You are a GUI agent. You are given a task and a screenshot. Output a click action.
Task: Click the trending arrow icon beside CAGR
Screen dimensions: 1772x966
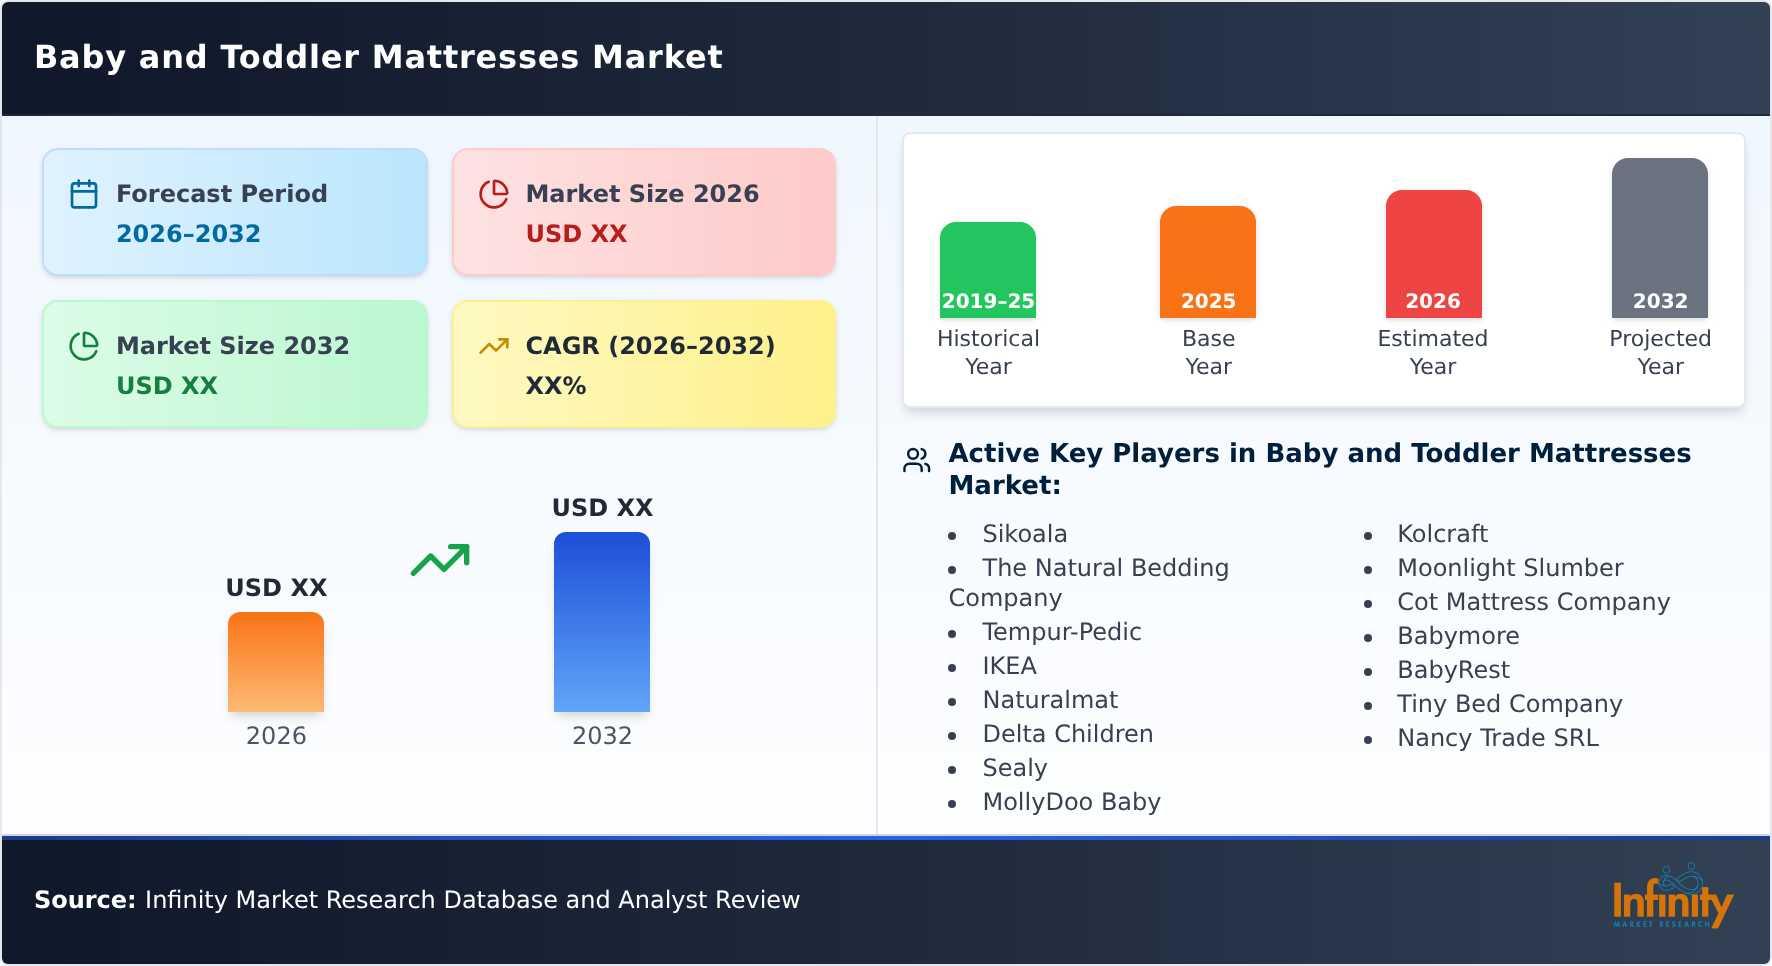point(494,346)
